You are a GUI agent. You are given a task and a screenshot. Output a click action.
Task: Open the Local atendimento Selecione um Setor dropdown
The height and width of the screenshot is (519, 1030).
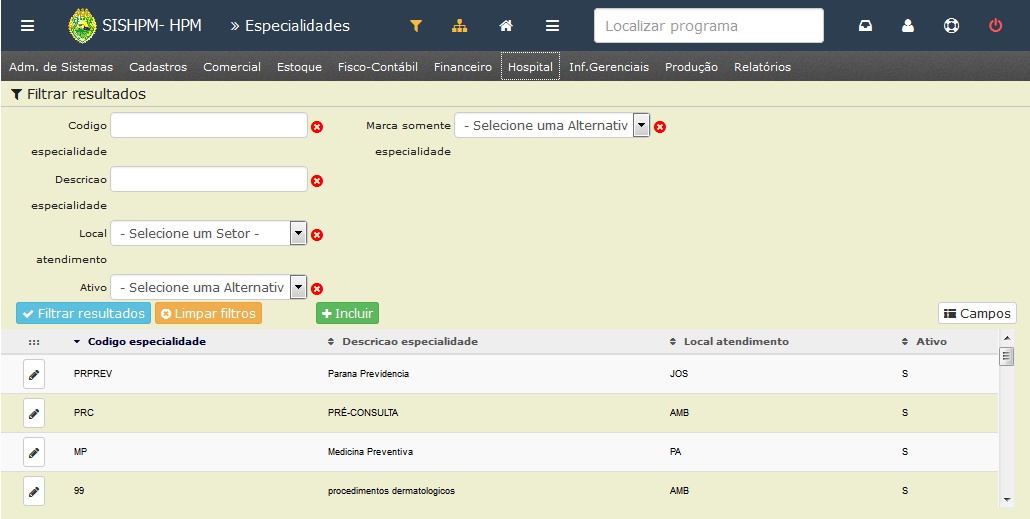point(208,233)
